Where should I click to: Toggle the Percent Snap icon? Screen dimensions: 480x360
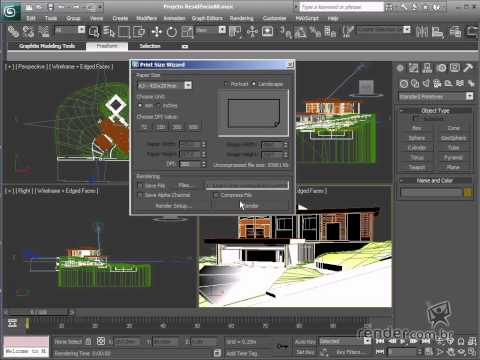pyautogui.click(x=315, y=32)
